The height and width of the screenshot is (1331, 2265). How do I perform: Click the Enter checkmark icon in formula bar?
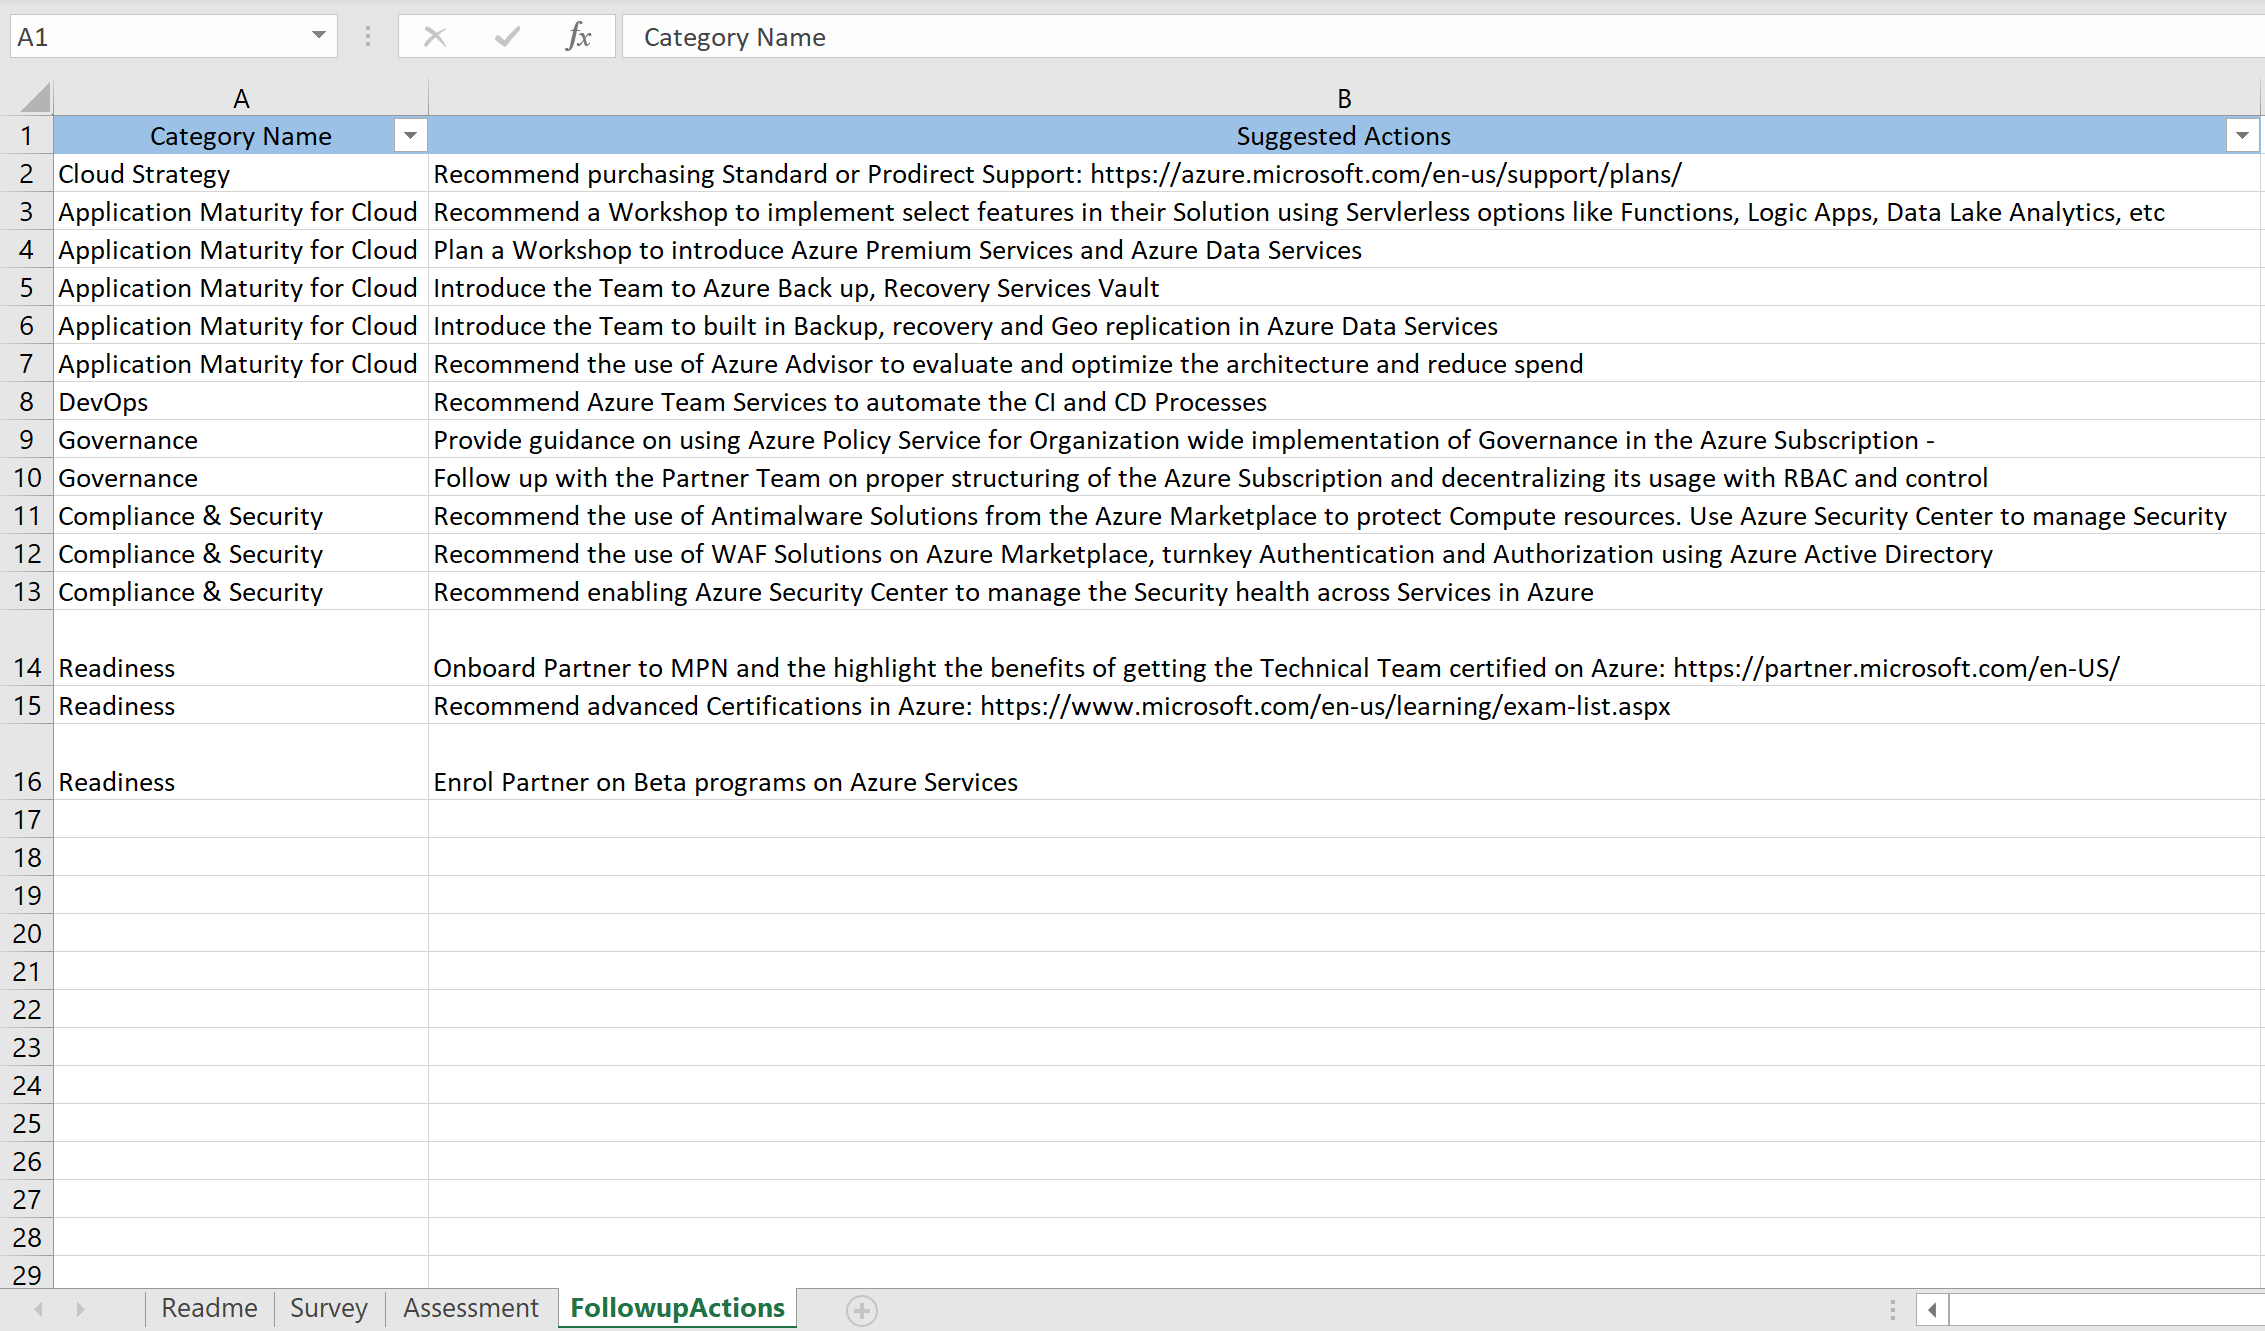pyautogui.click(x=507, y=37)
